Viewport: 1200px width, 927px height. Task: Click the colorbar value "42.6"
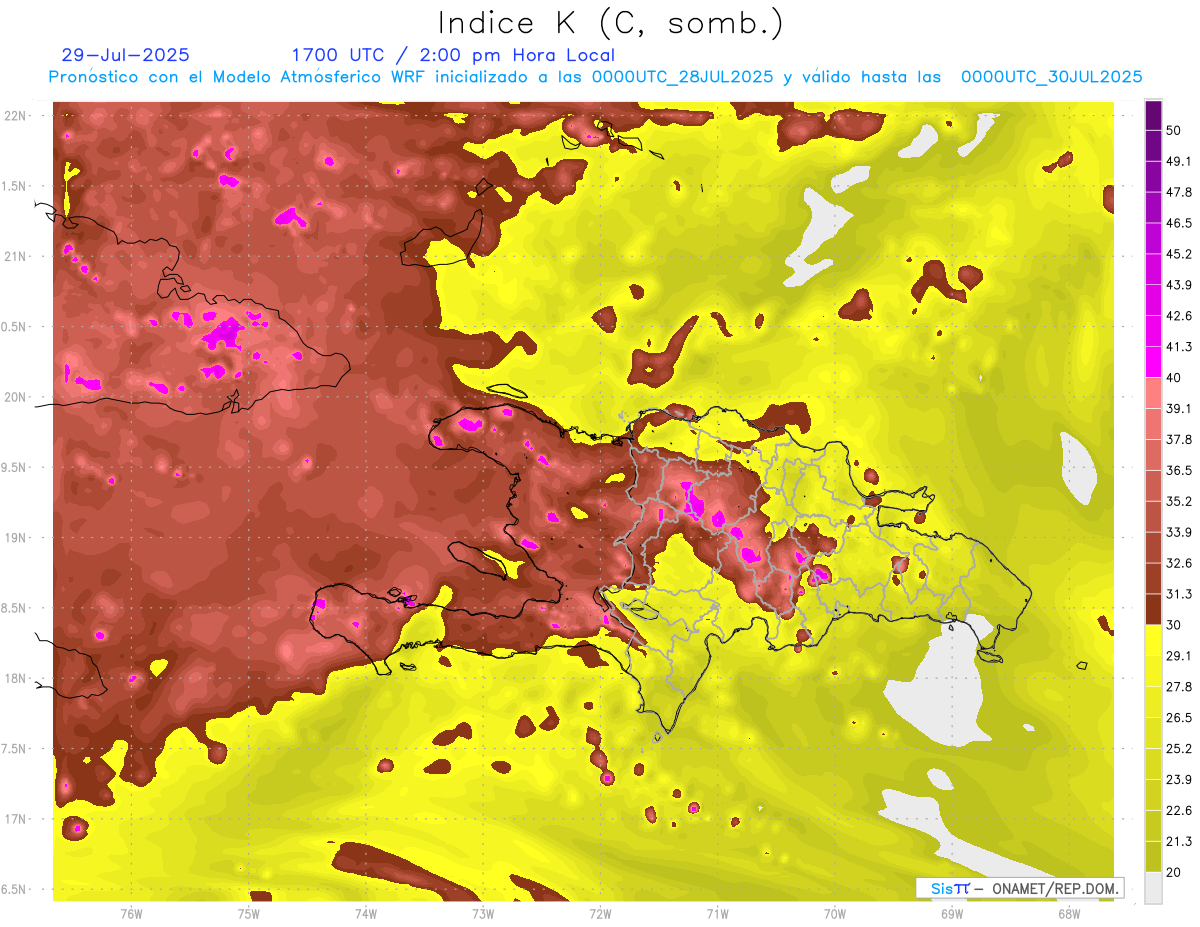pyautogui.click(x=1179, y=316)
